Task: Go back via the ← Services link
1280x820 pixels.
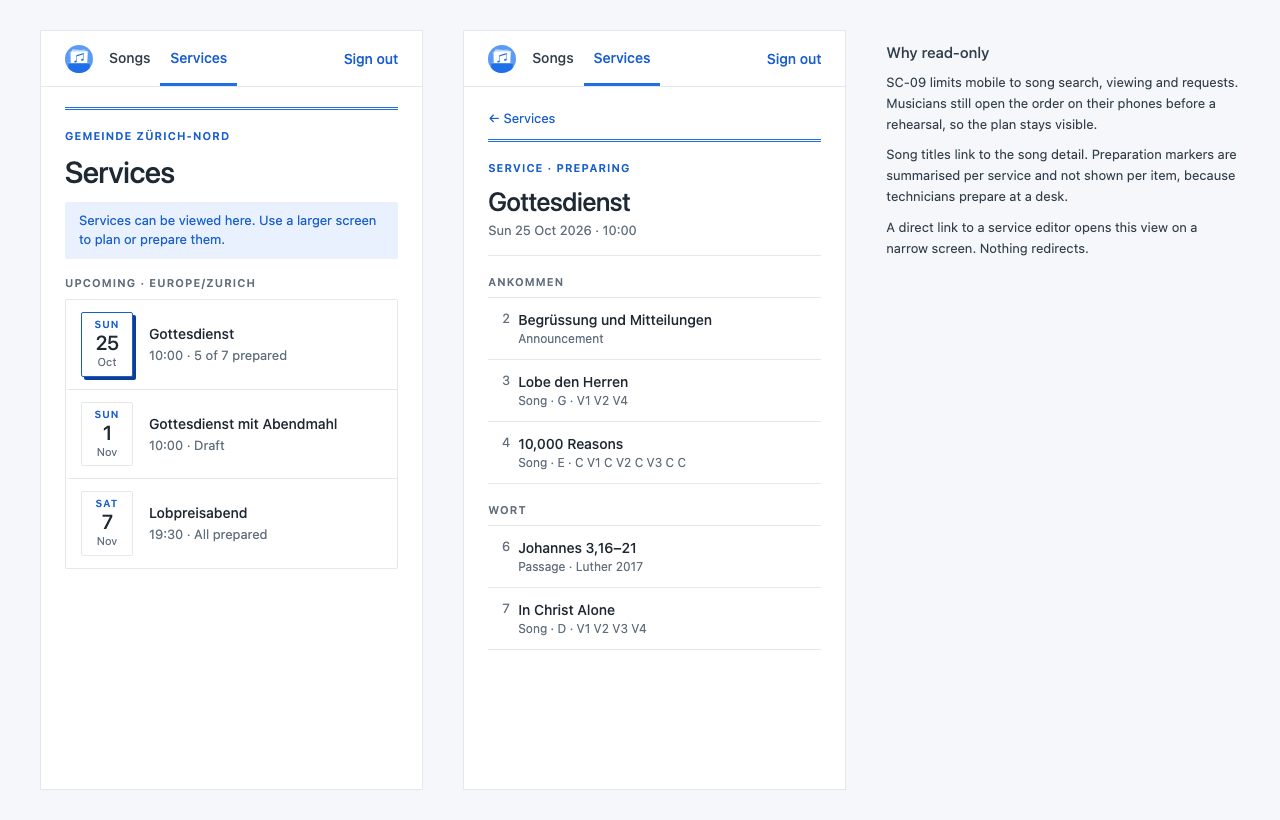Action: (522, 118)
